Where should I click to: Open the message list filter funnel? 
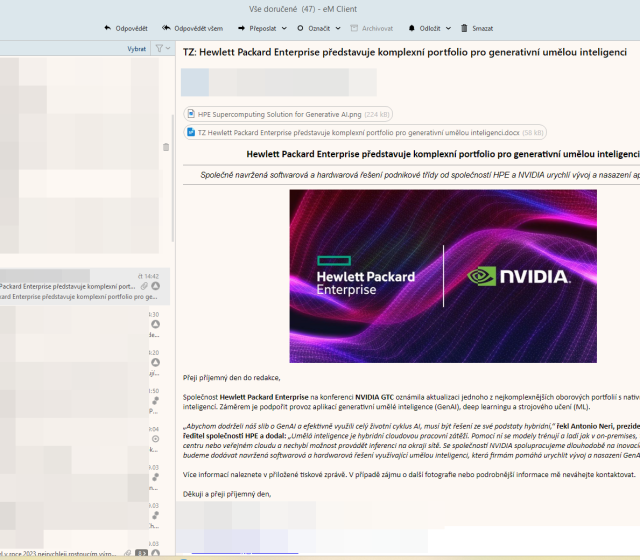coord(160,49)
